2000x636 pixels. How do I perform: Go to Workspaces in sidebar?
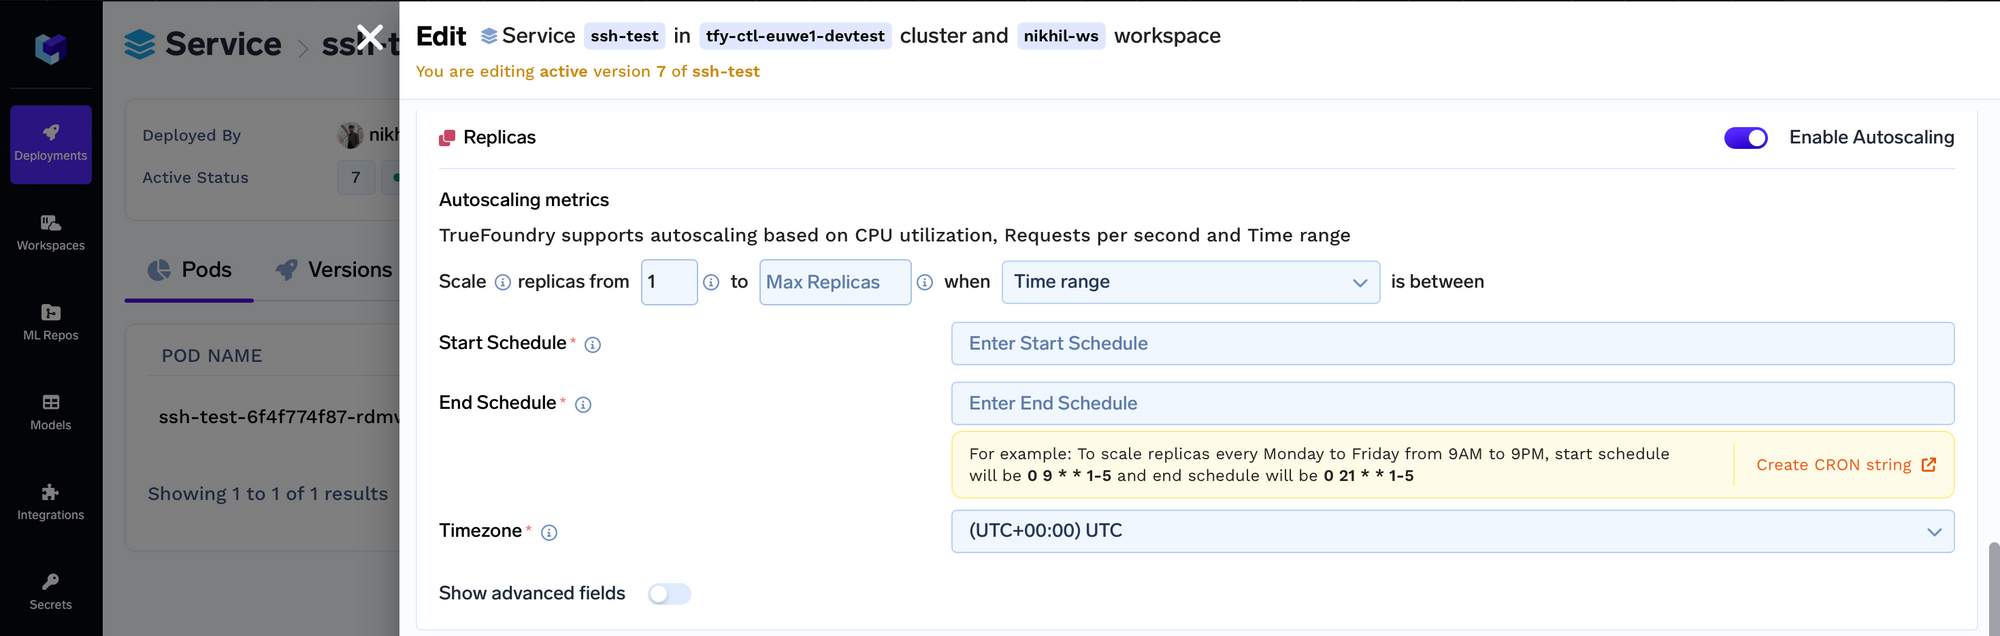pyautogui.click(x=51, y=232)
